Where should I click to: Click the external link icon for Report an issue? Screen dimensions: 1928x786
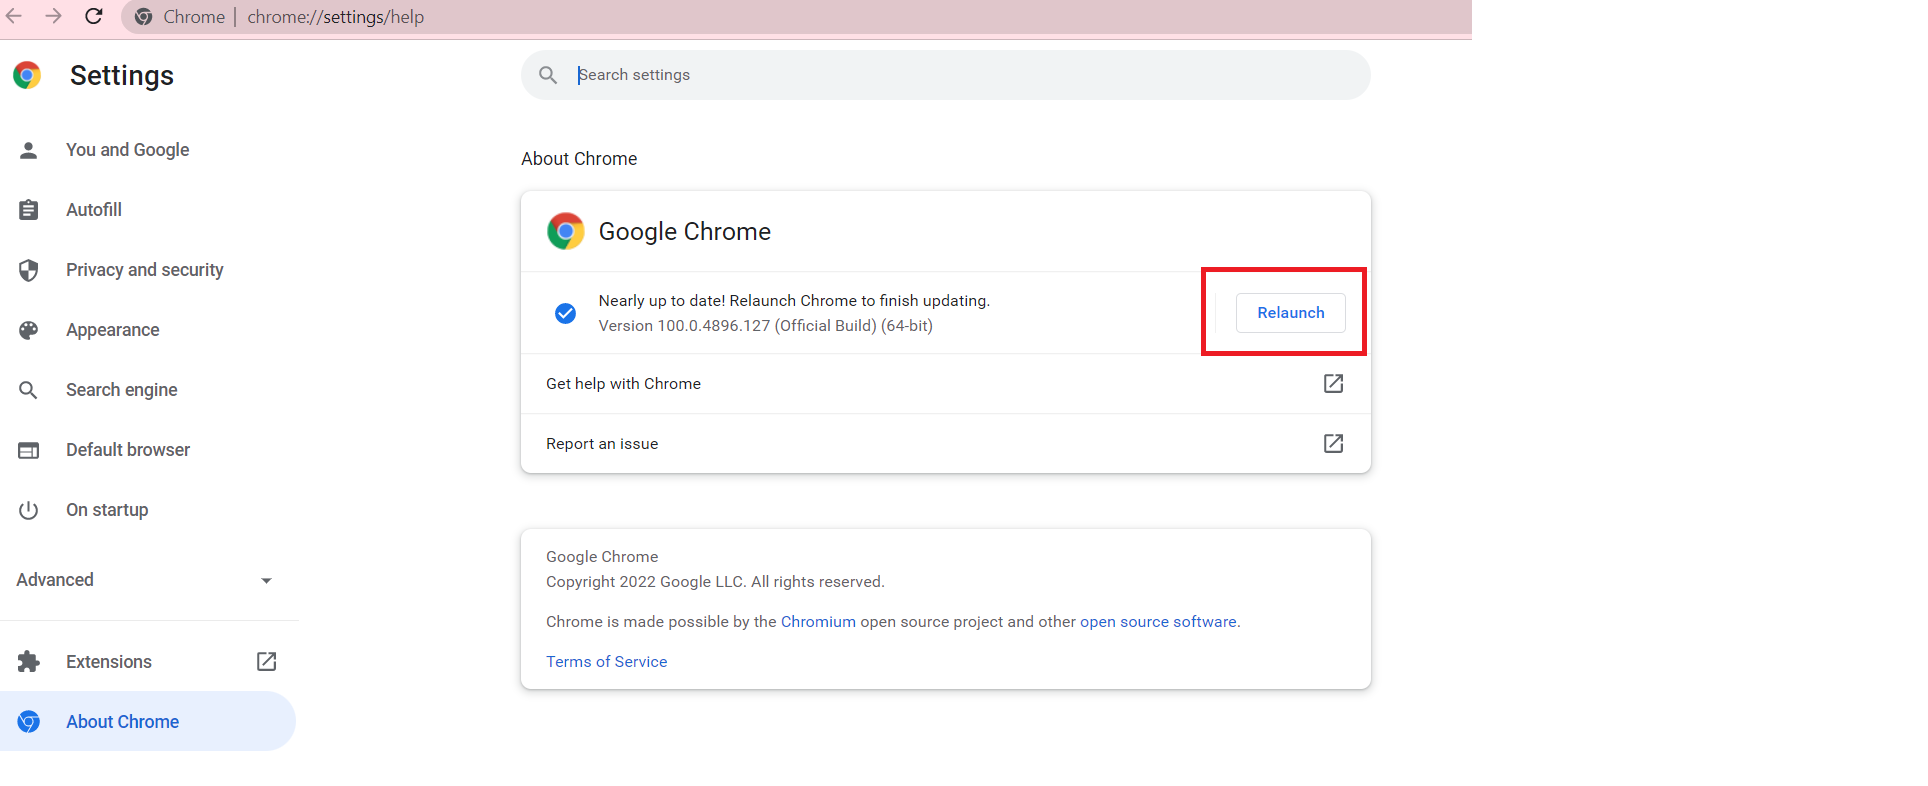click(x=1333, y=443)
